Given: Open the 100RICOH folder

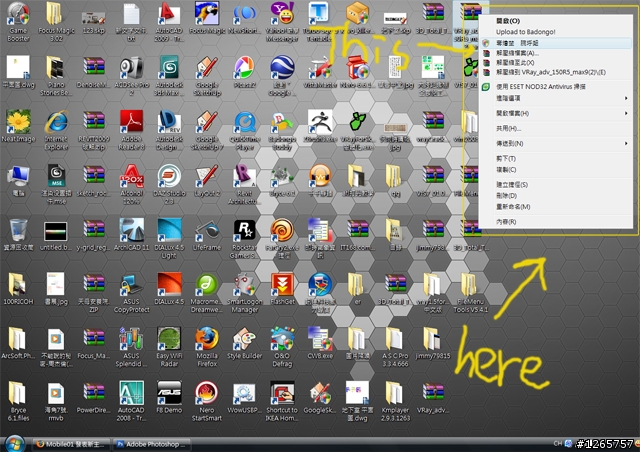Looking at the screenshot, I should (x=18, y=289).
